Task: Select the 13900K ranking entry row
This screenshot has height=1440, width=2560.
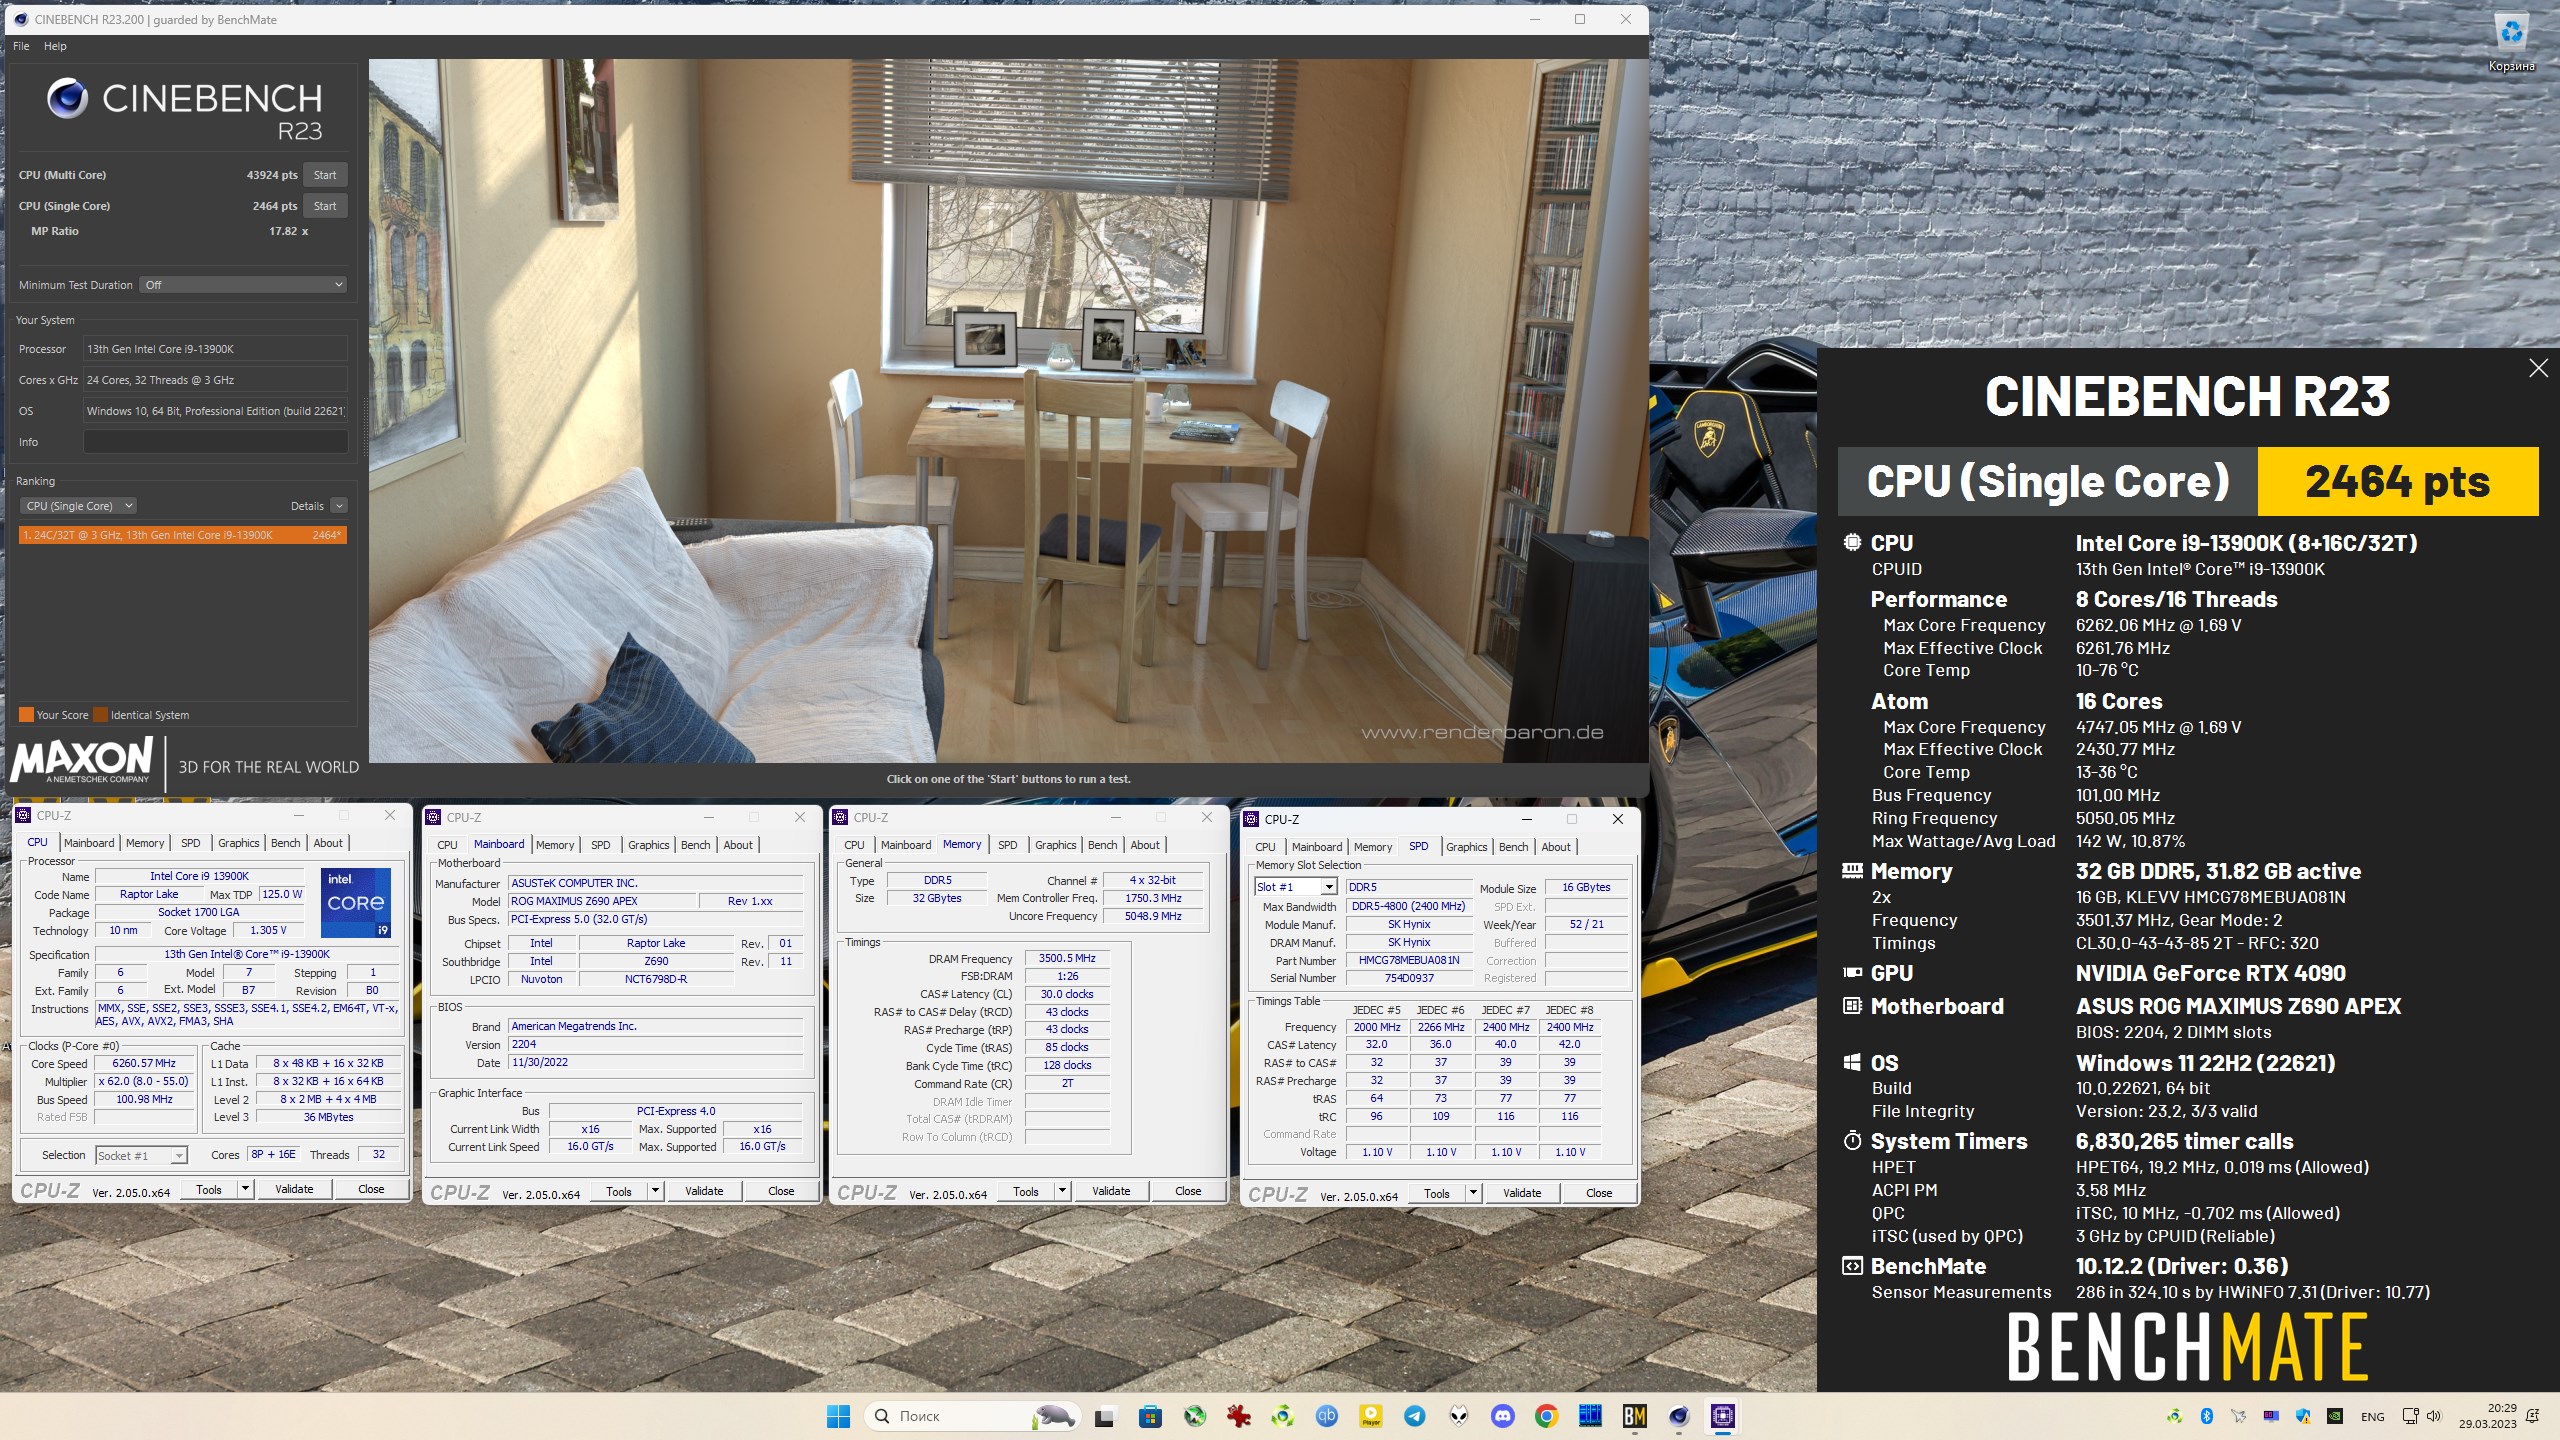Action: 183,535
